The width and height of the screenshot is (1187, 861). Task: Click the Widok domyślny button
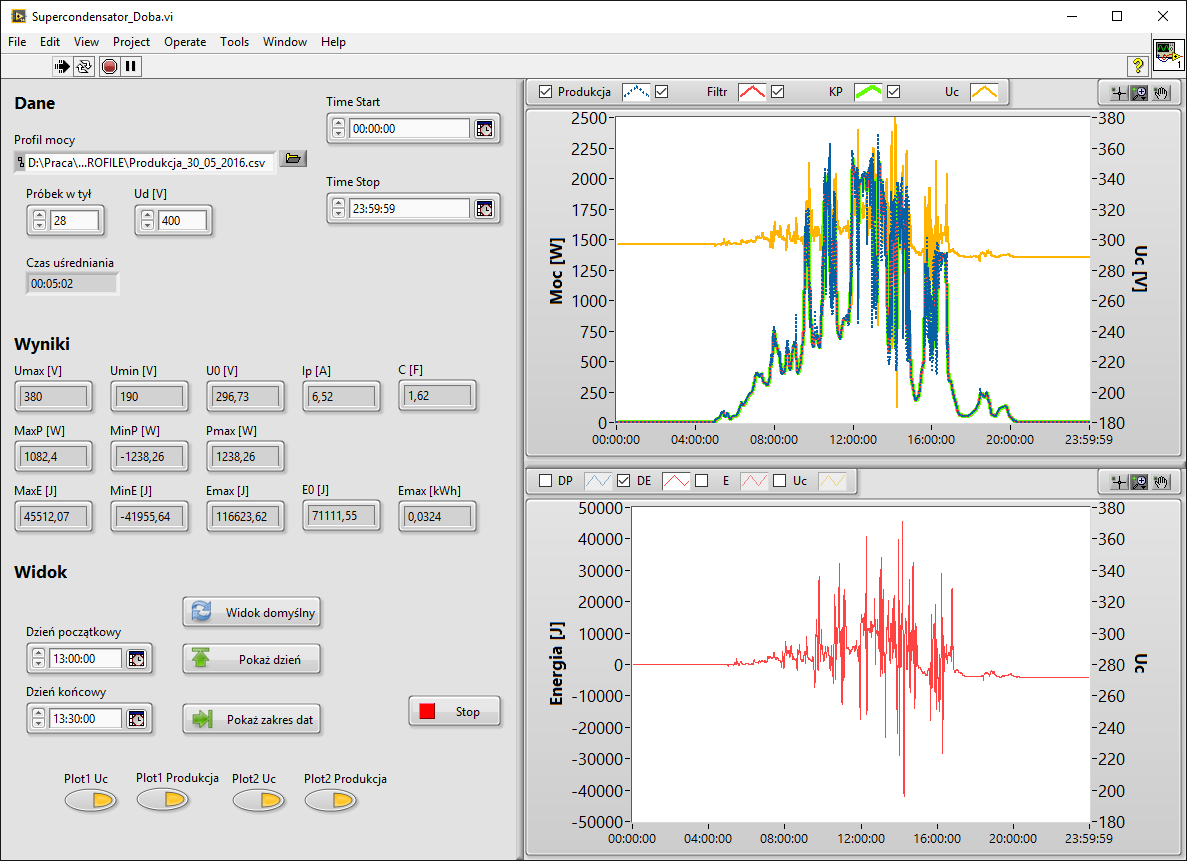point(251,612)
